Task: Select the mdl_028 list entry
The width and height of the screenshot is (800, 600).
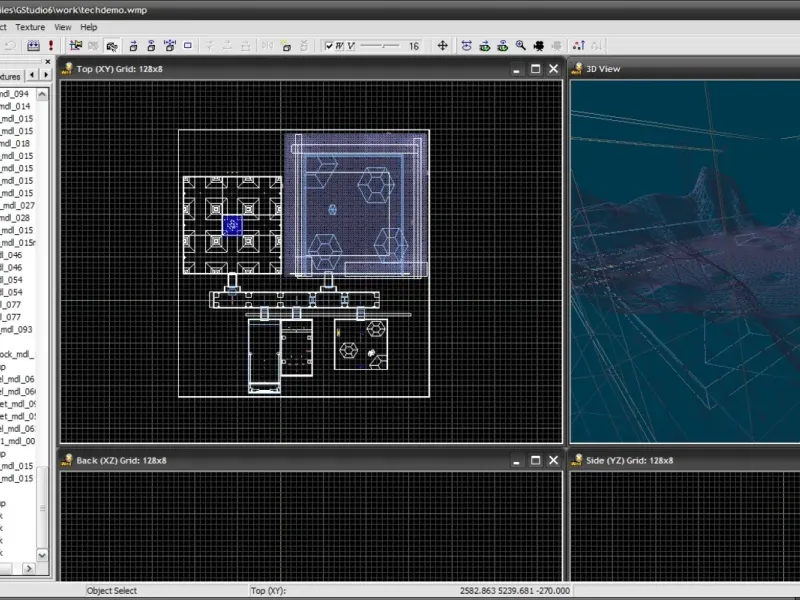Action: coord(15,218)
